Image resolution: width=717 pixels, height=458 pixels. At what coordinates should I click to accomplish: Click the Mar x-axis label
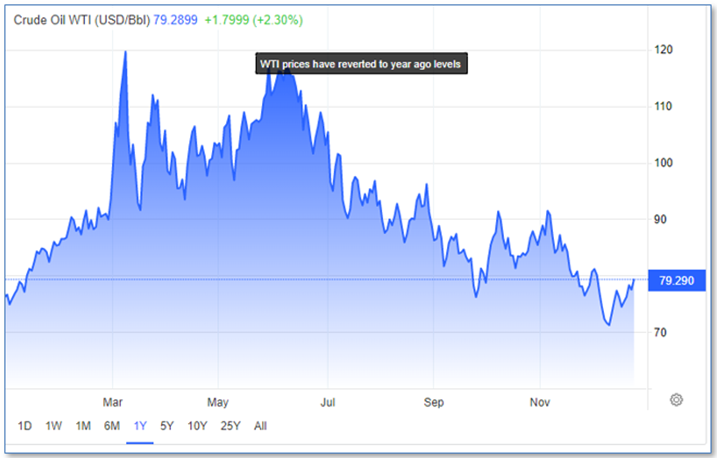112,402
